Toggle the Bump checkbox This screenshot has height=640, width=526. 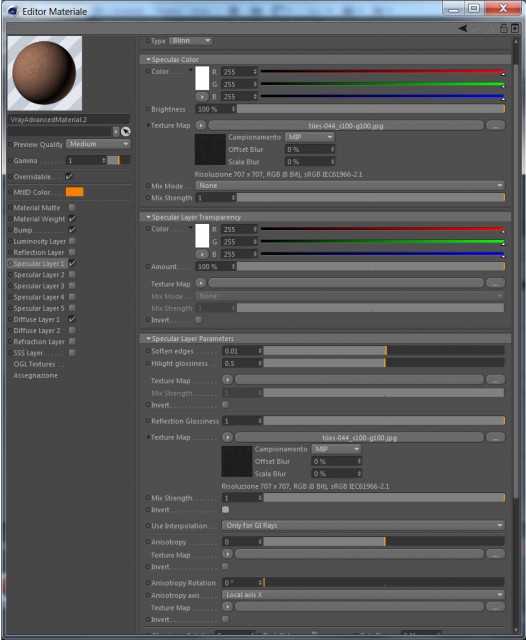[72, 230]
